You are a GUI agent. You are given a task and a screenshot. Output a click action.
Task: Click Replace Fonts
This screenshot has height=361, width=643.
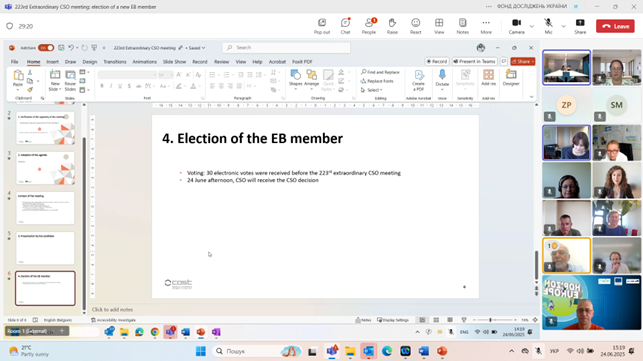377,81
